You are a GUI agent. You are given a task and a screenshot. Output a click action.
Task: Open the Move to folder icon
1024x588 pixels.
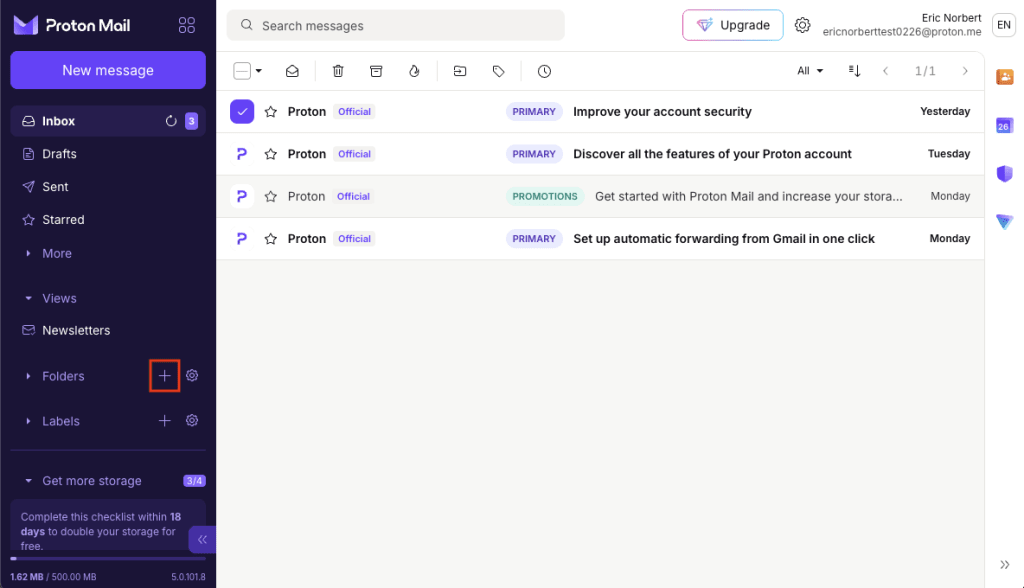click(x=460, y=71)
